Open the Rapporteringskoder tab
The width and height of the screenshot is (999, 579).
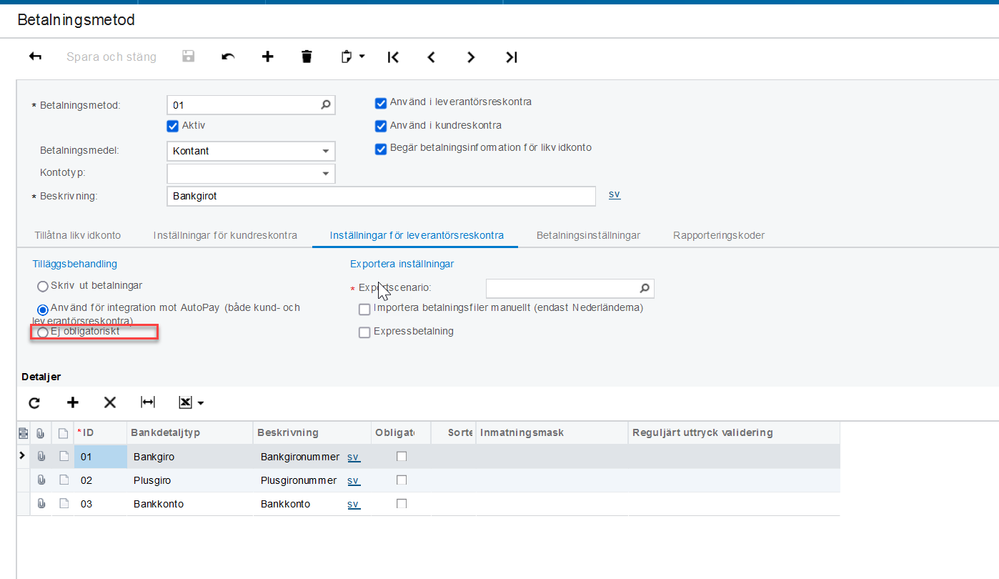tap(719, 235)
